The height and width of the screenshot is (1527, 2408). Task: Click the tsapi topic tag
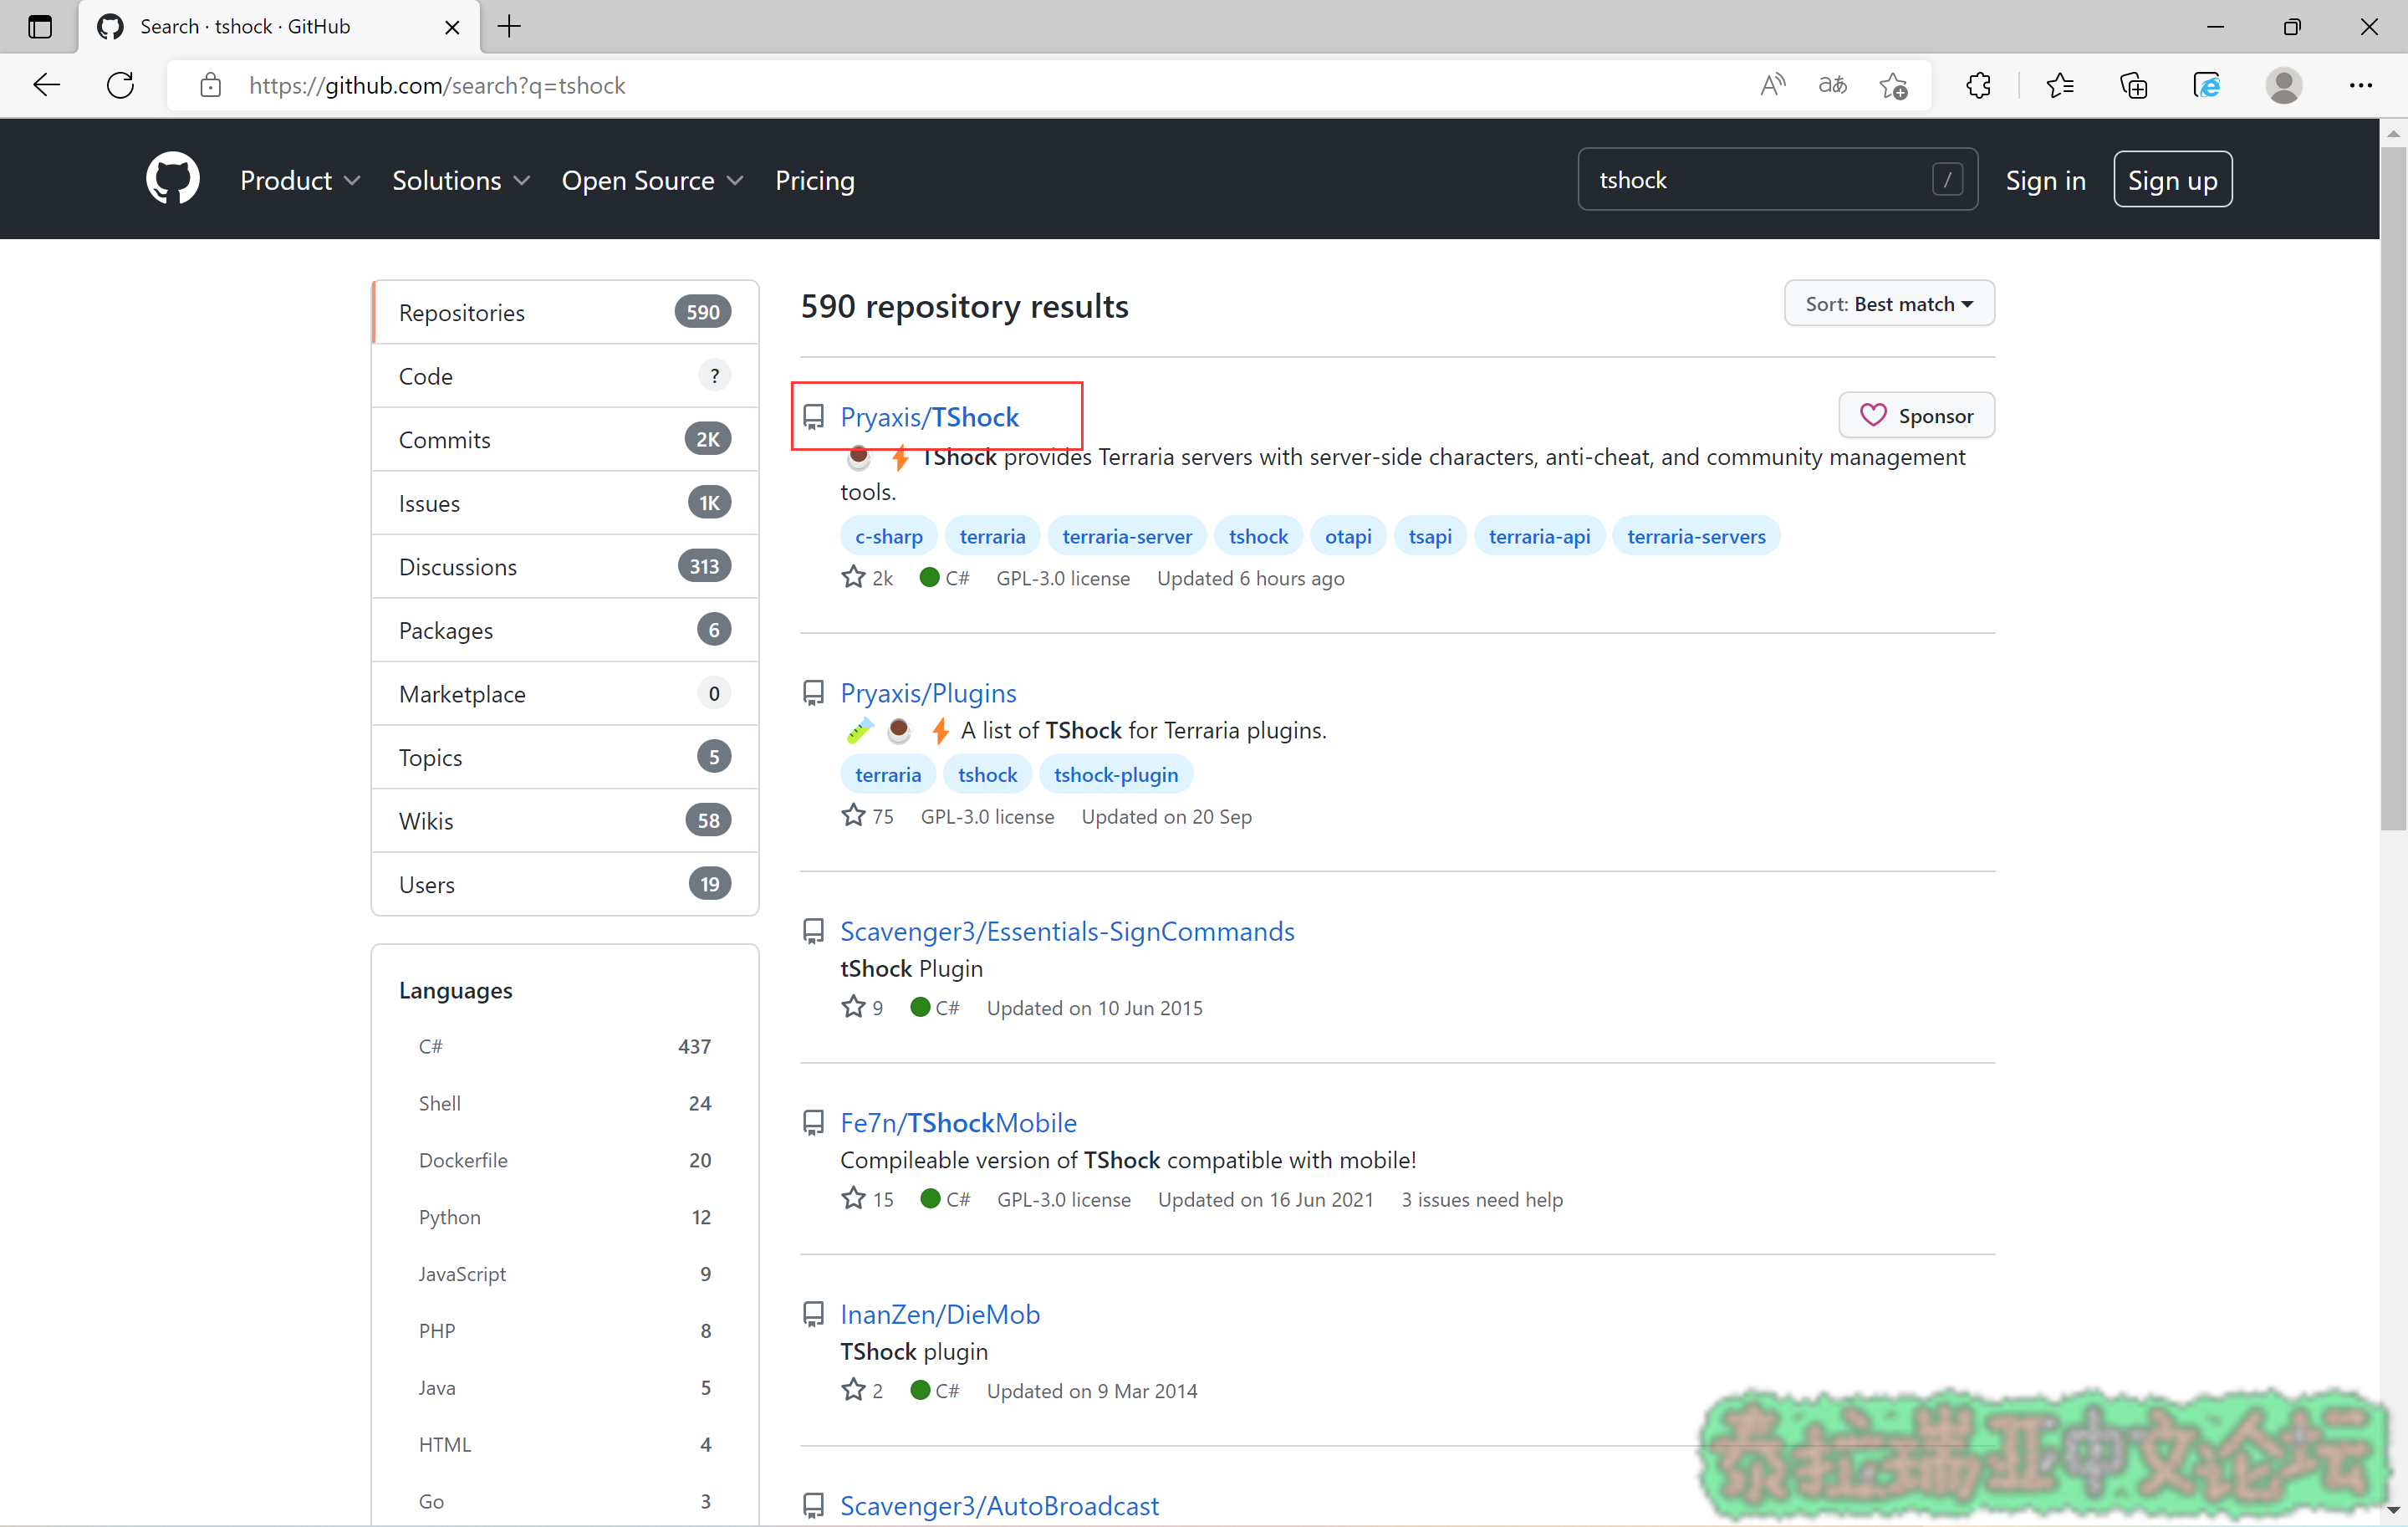point(1430,536)
